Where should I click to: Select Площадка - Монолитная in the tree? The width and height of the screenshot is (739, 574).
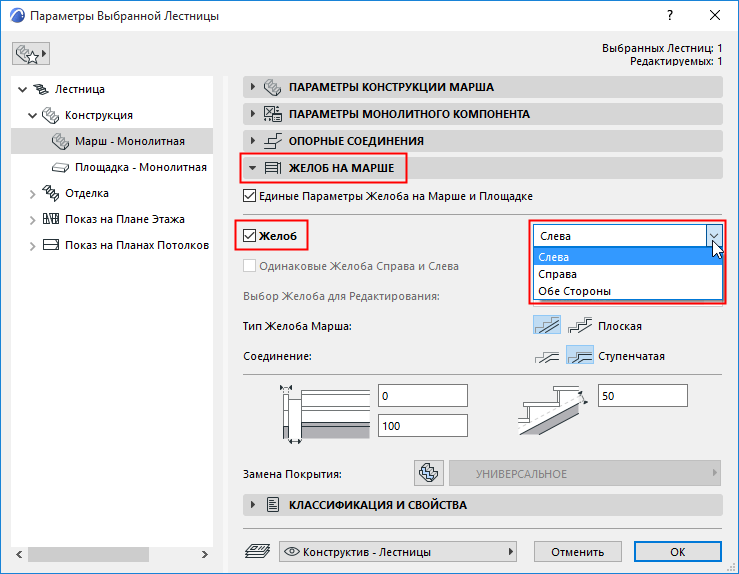tap(112, 167)
